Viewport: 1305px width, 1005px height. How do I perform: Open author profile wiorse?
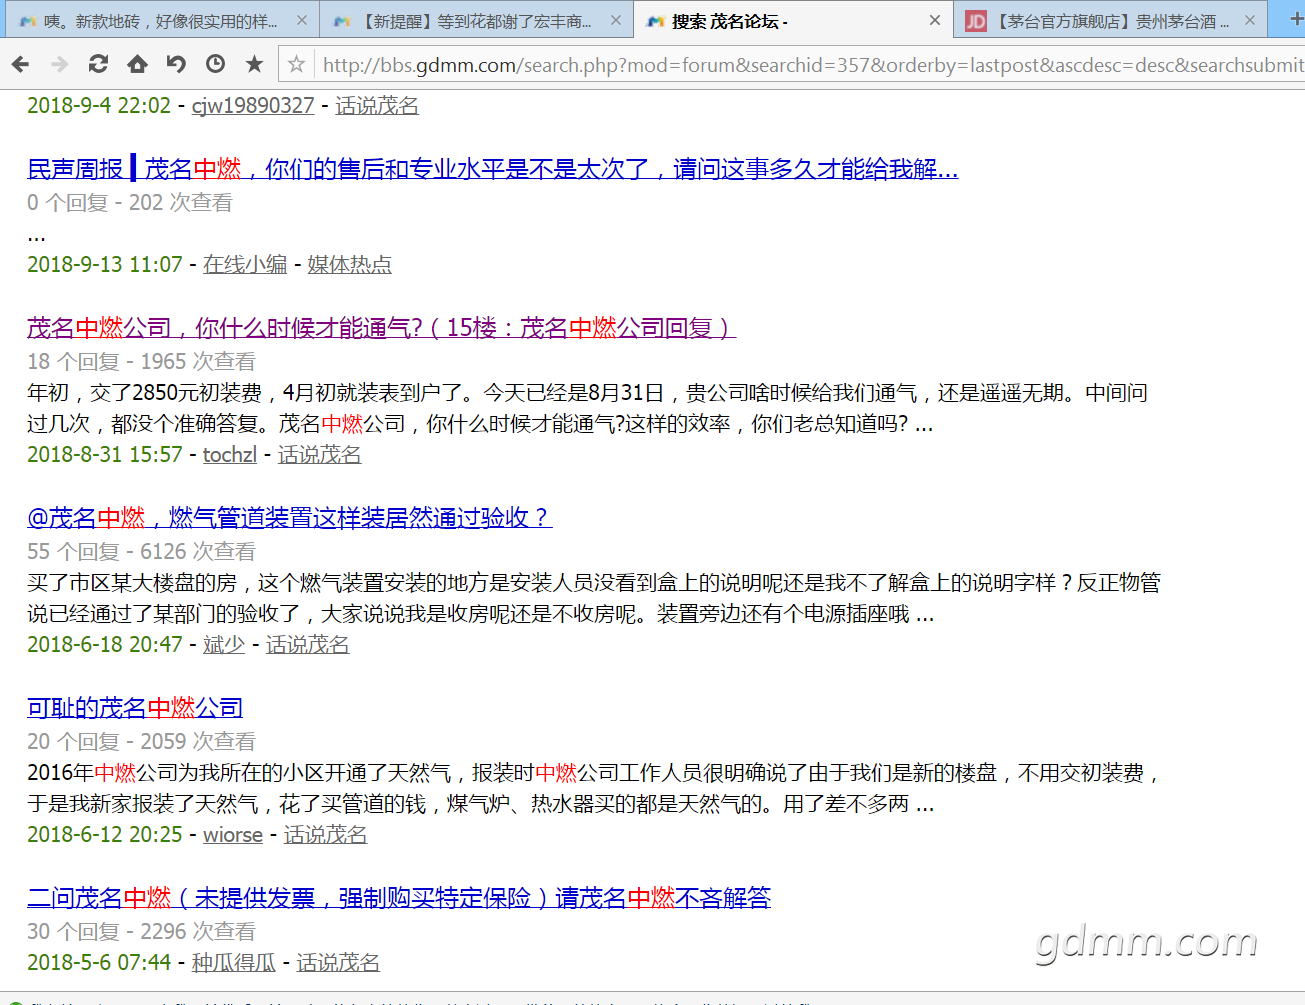[x=233, y=835]
